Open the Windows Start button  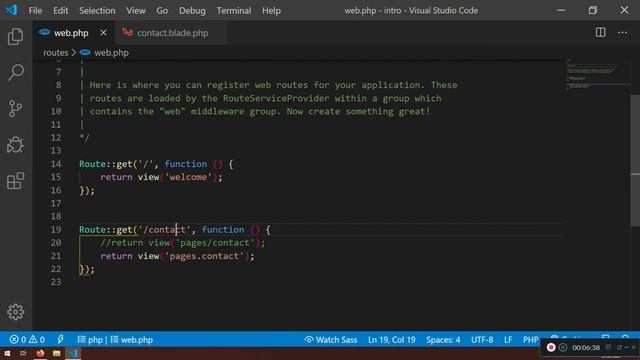point(7,353)
